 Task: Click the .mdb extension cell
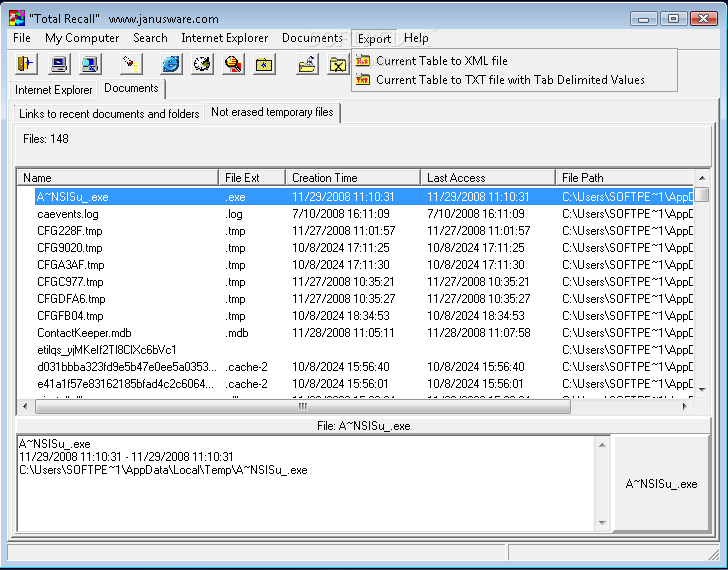pyautogui.click(x=237, y=333)
